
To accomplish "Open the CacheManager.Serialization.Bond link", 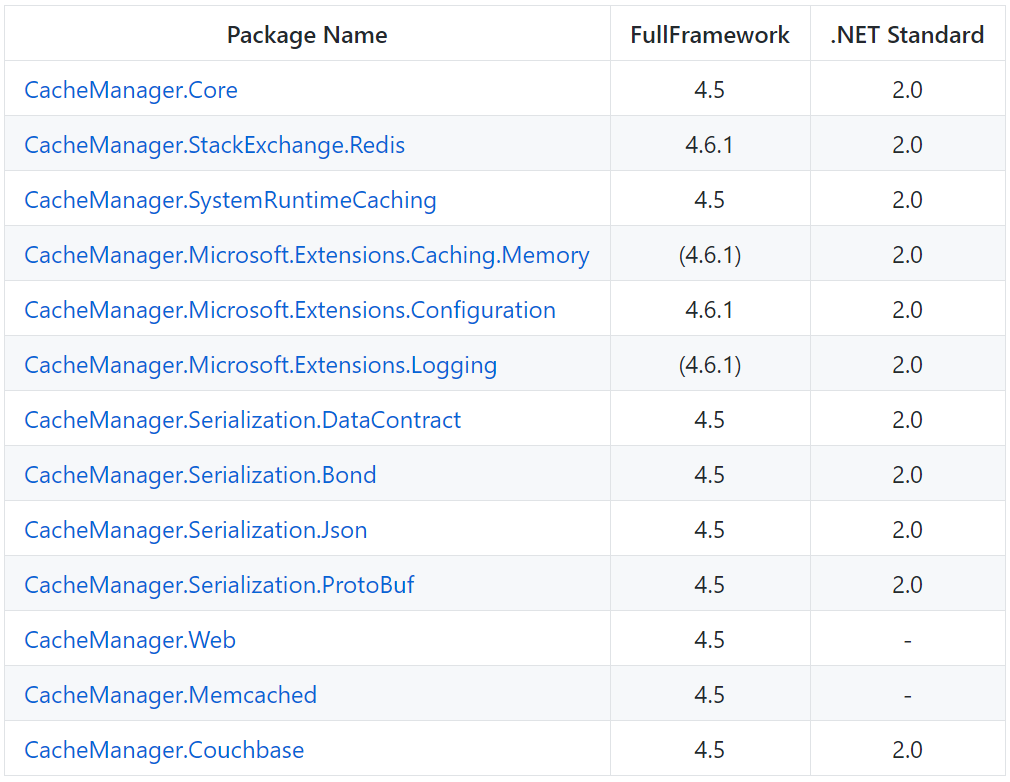I will pos(200,475).
